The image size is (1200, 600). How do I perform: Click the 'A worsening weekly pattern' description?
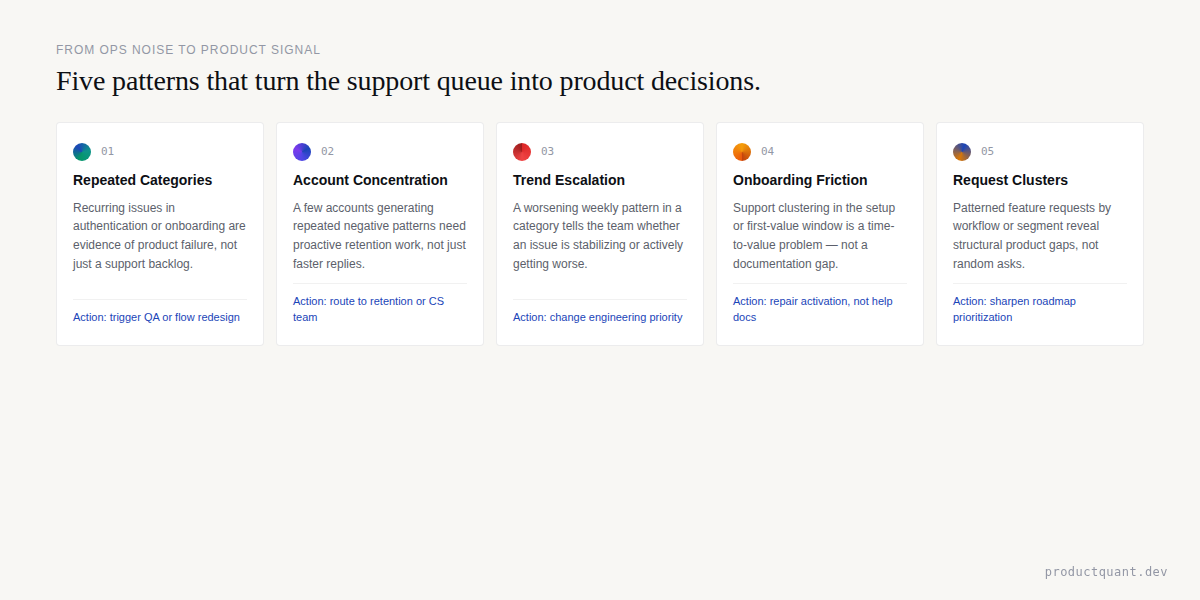598,236
